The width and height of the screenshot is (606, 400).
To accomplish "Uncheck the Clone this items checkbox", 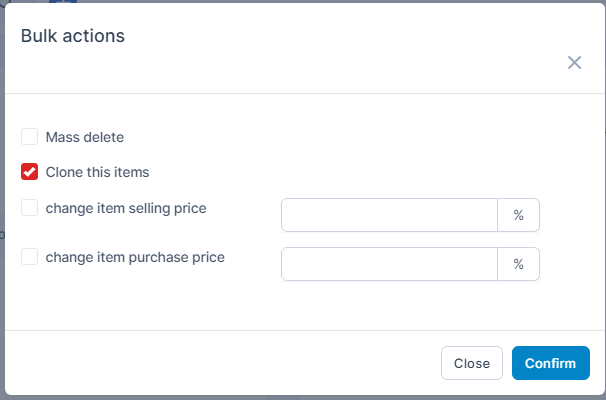I will (x=30, y=172).
